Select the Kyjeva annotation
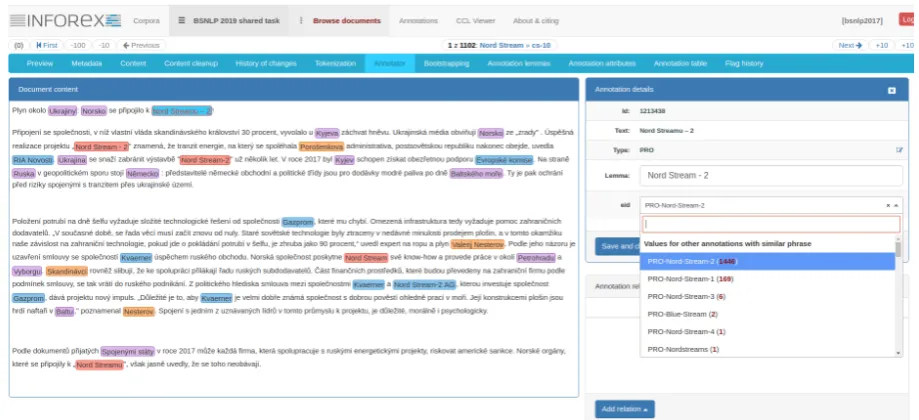 click(x=327, y=133)
